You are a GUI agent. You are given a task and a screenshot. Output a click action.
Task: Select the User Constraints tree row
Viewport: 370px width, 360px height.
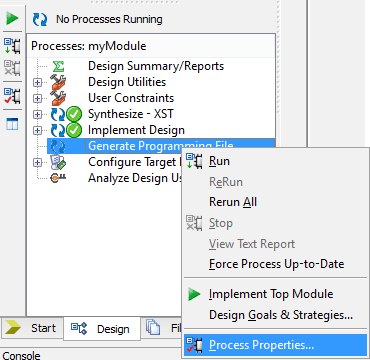[131, 98]
